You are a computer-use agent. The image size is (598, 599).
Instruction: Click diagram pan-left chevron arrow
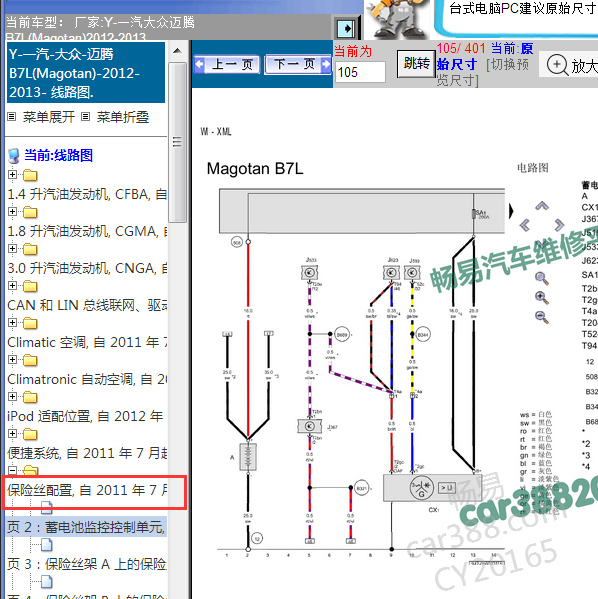pyautogui.click(x=525, y=225)
